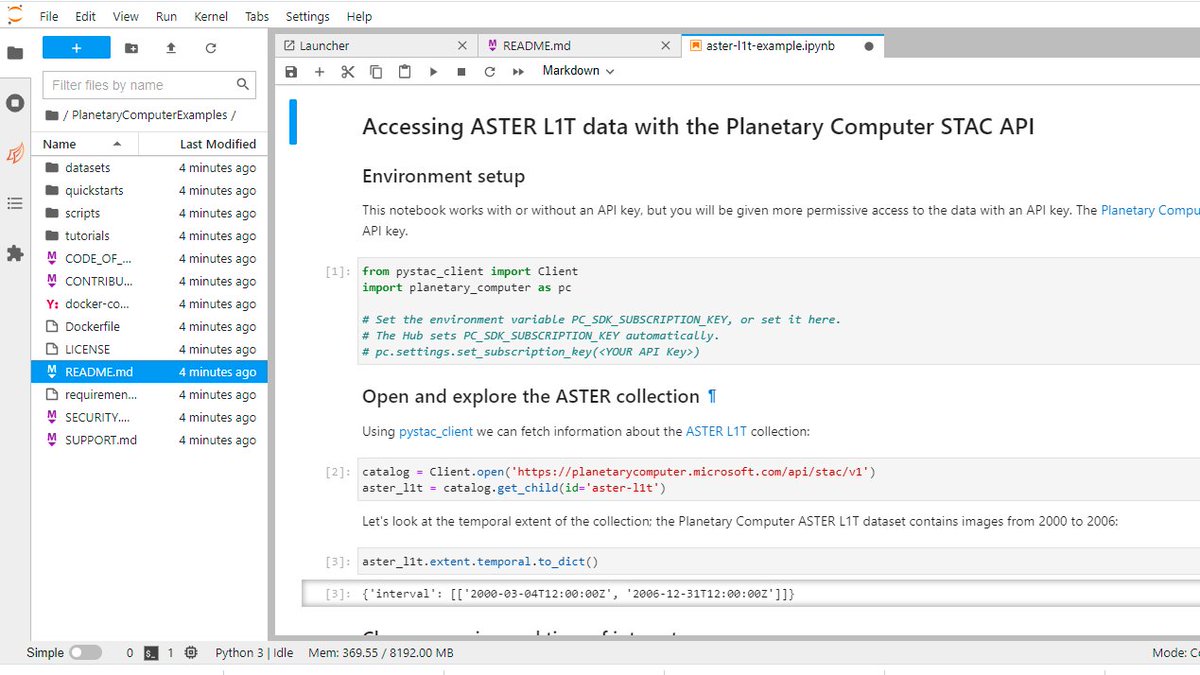Upload files using the upload arrow icon
The image size is (1200, 675).
[172, 47]
